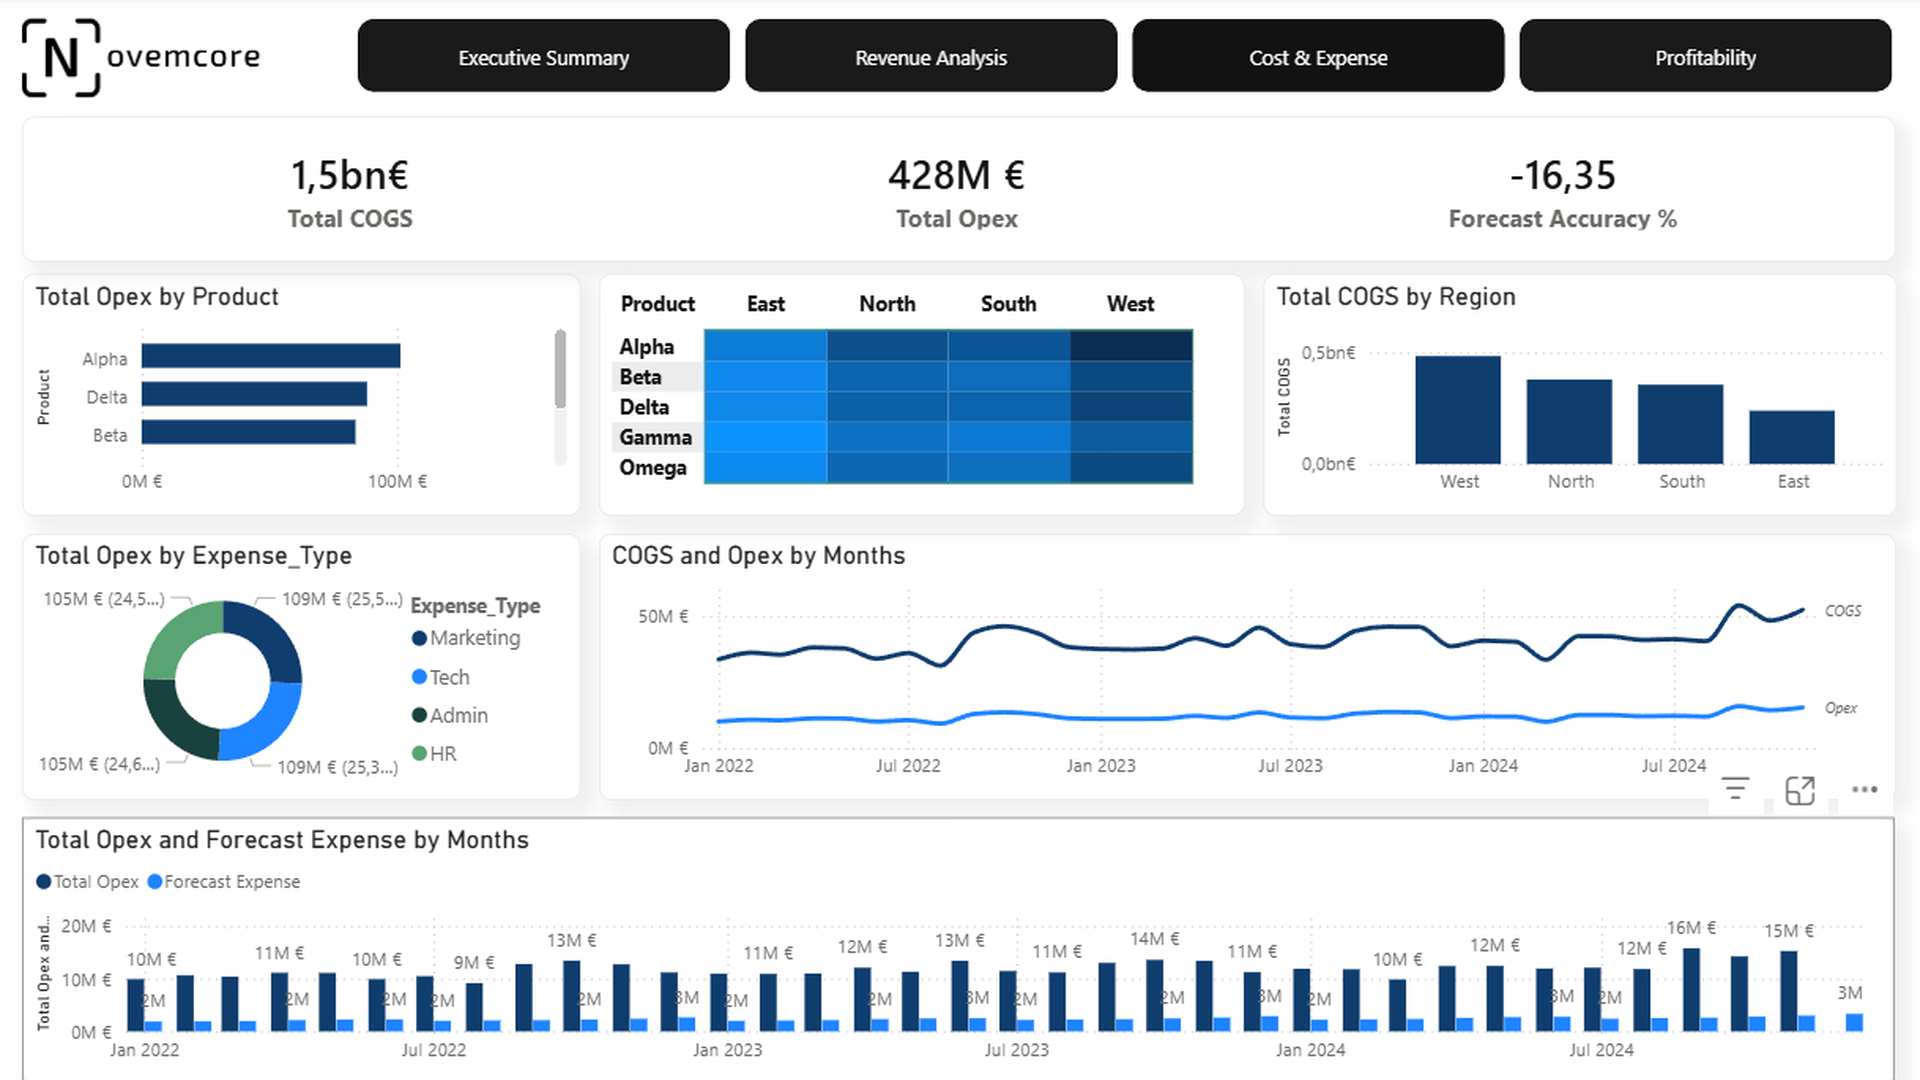The height and width of the screenshot is (1080, 1920).
Task: Select the Alpha bar in Opex chart
Action: [x=271, y=355]
